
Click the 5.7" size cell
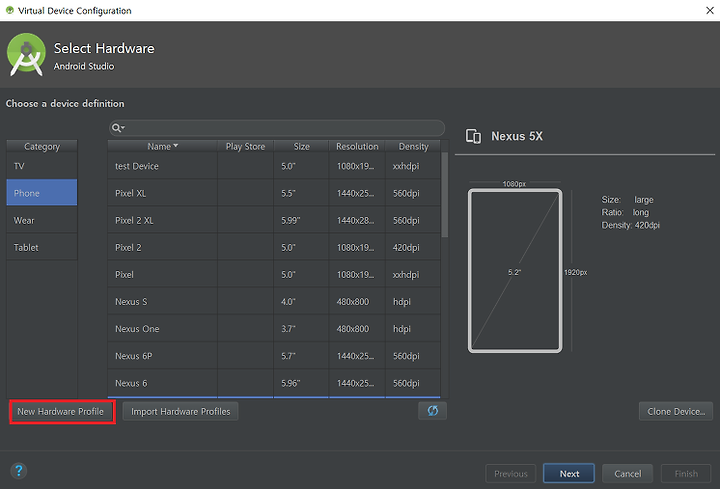click(301, 355)
